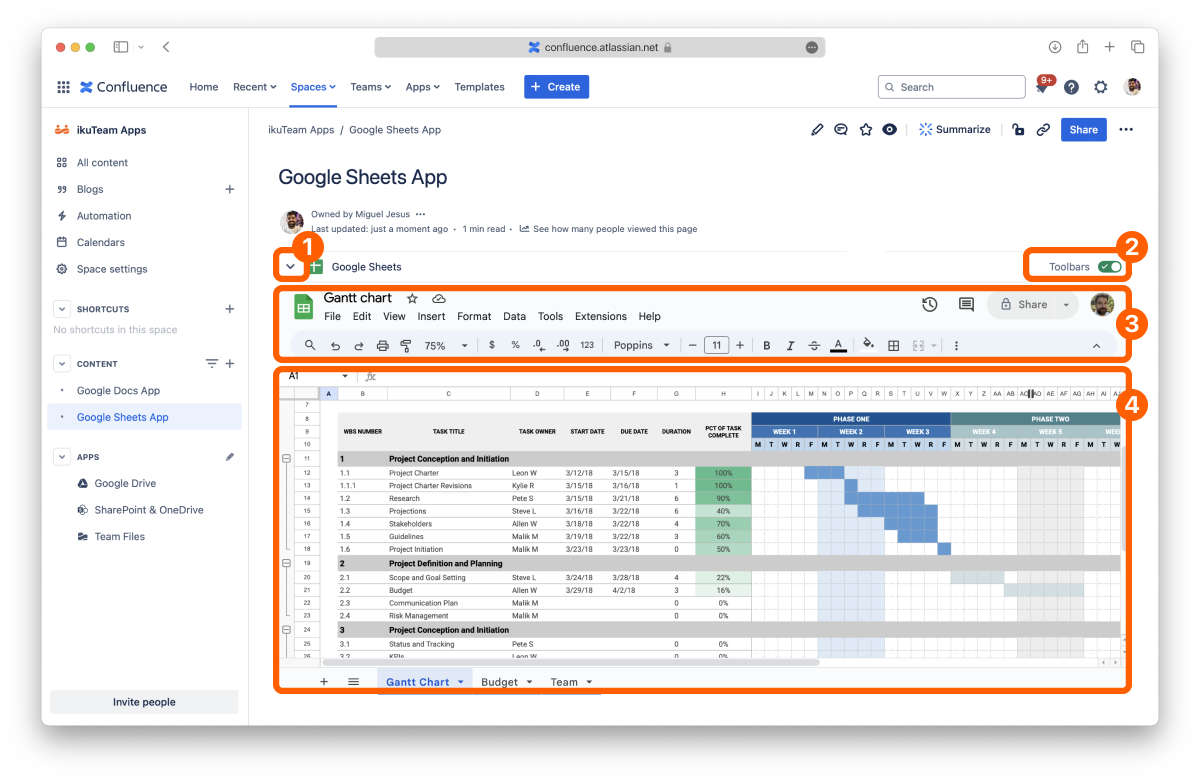1200x780 pixels.
Task: Open Sheets Extensions menu
Action: click(601, 316)
